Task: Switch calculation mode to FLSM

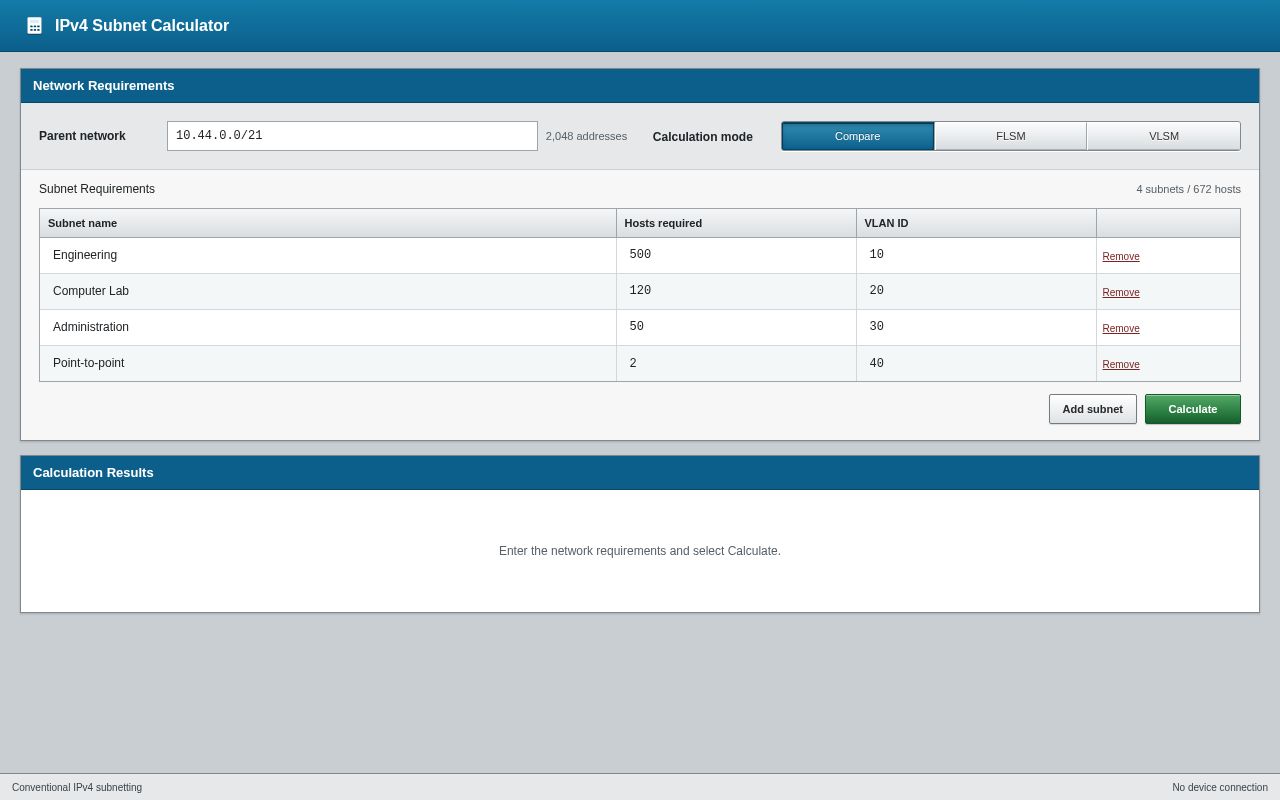Action: (x=1011, y=136)
